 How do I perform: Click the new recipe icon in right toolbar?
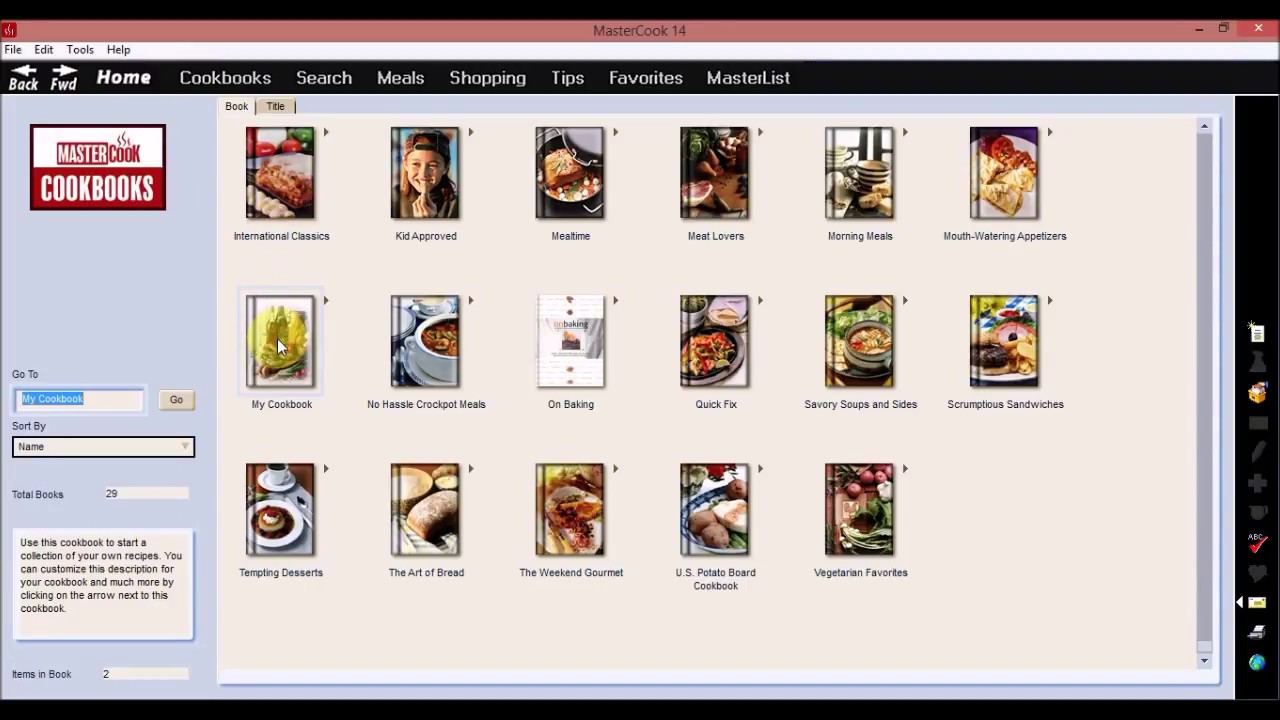tap(1257, 333)
